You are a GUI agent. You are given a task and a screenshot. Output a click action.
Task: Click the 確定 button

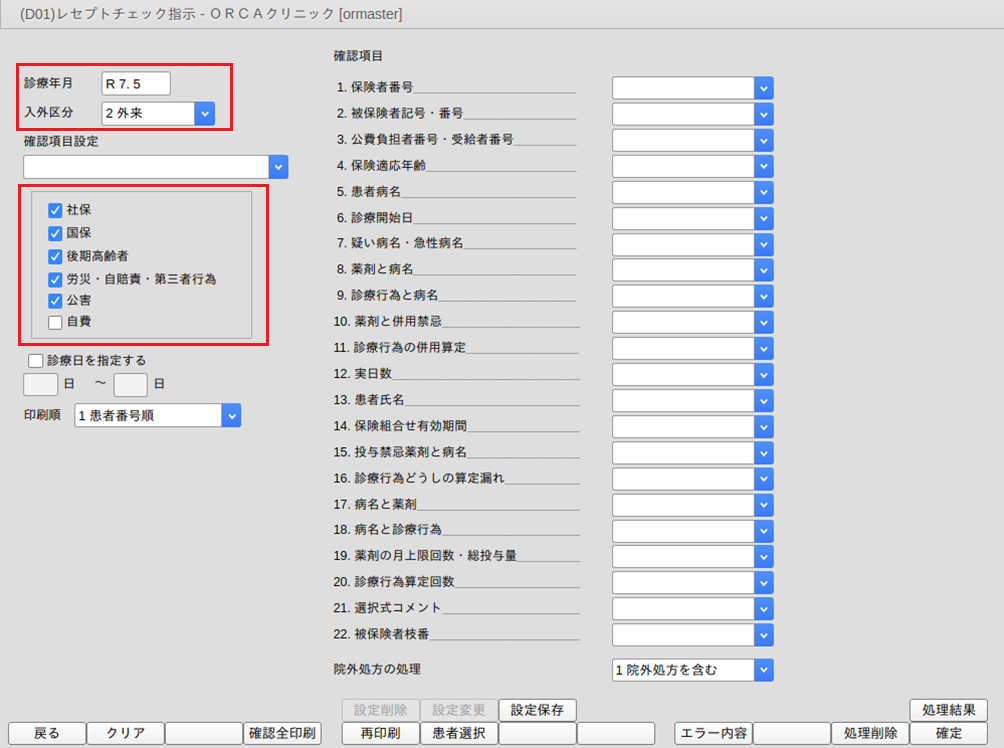(x=949, y=733)
